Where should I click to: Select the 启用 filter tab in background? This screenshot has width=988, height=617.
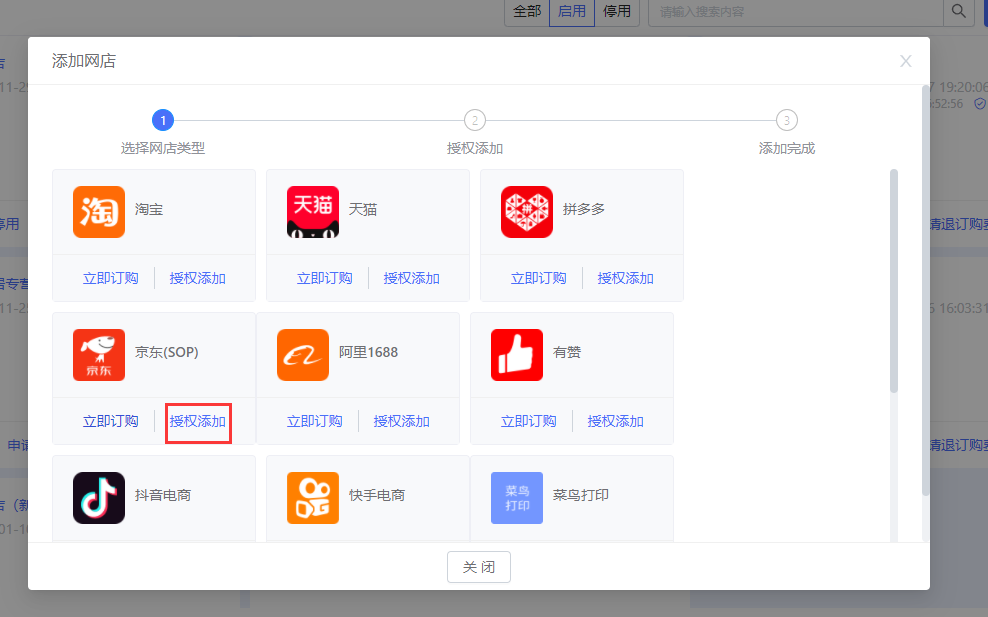(x=572, y=11)
